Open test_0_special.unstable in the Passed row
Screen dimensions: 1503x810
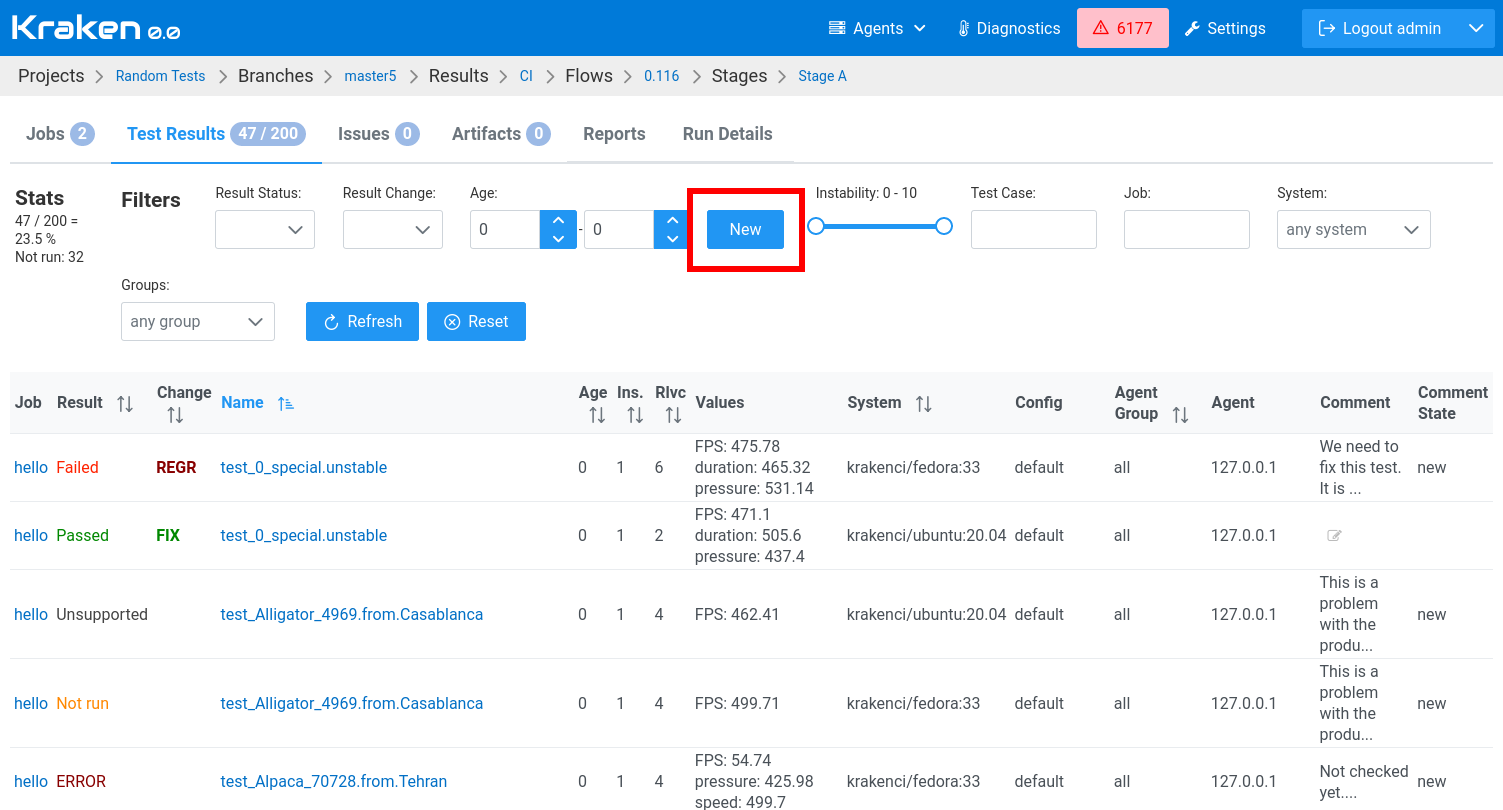(304, 535)
